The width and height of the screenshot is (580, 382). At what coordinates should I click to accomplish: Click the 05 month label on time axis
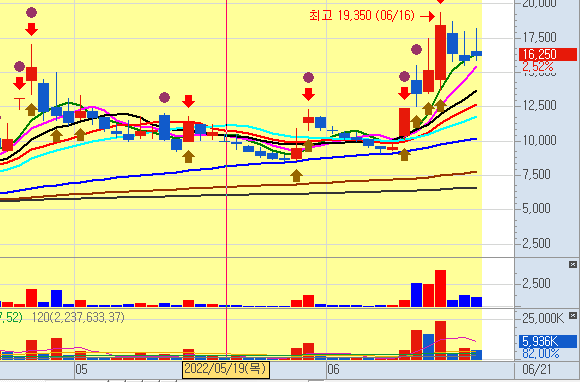pyautogui.click(x=81, y=369)
